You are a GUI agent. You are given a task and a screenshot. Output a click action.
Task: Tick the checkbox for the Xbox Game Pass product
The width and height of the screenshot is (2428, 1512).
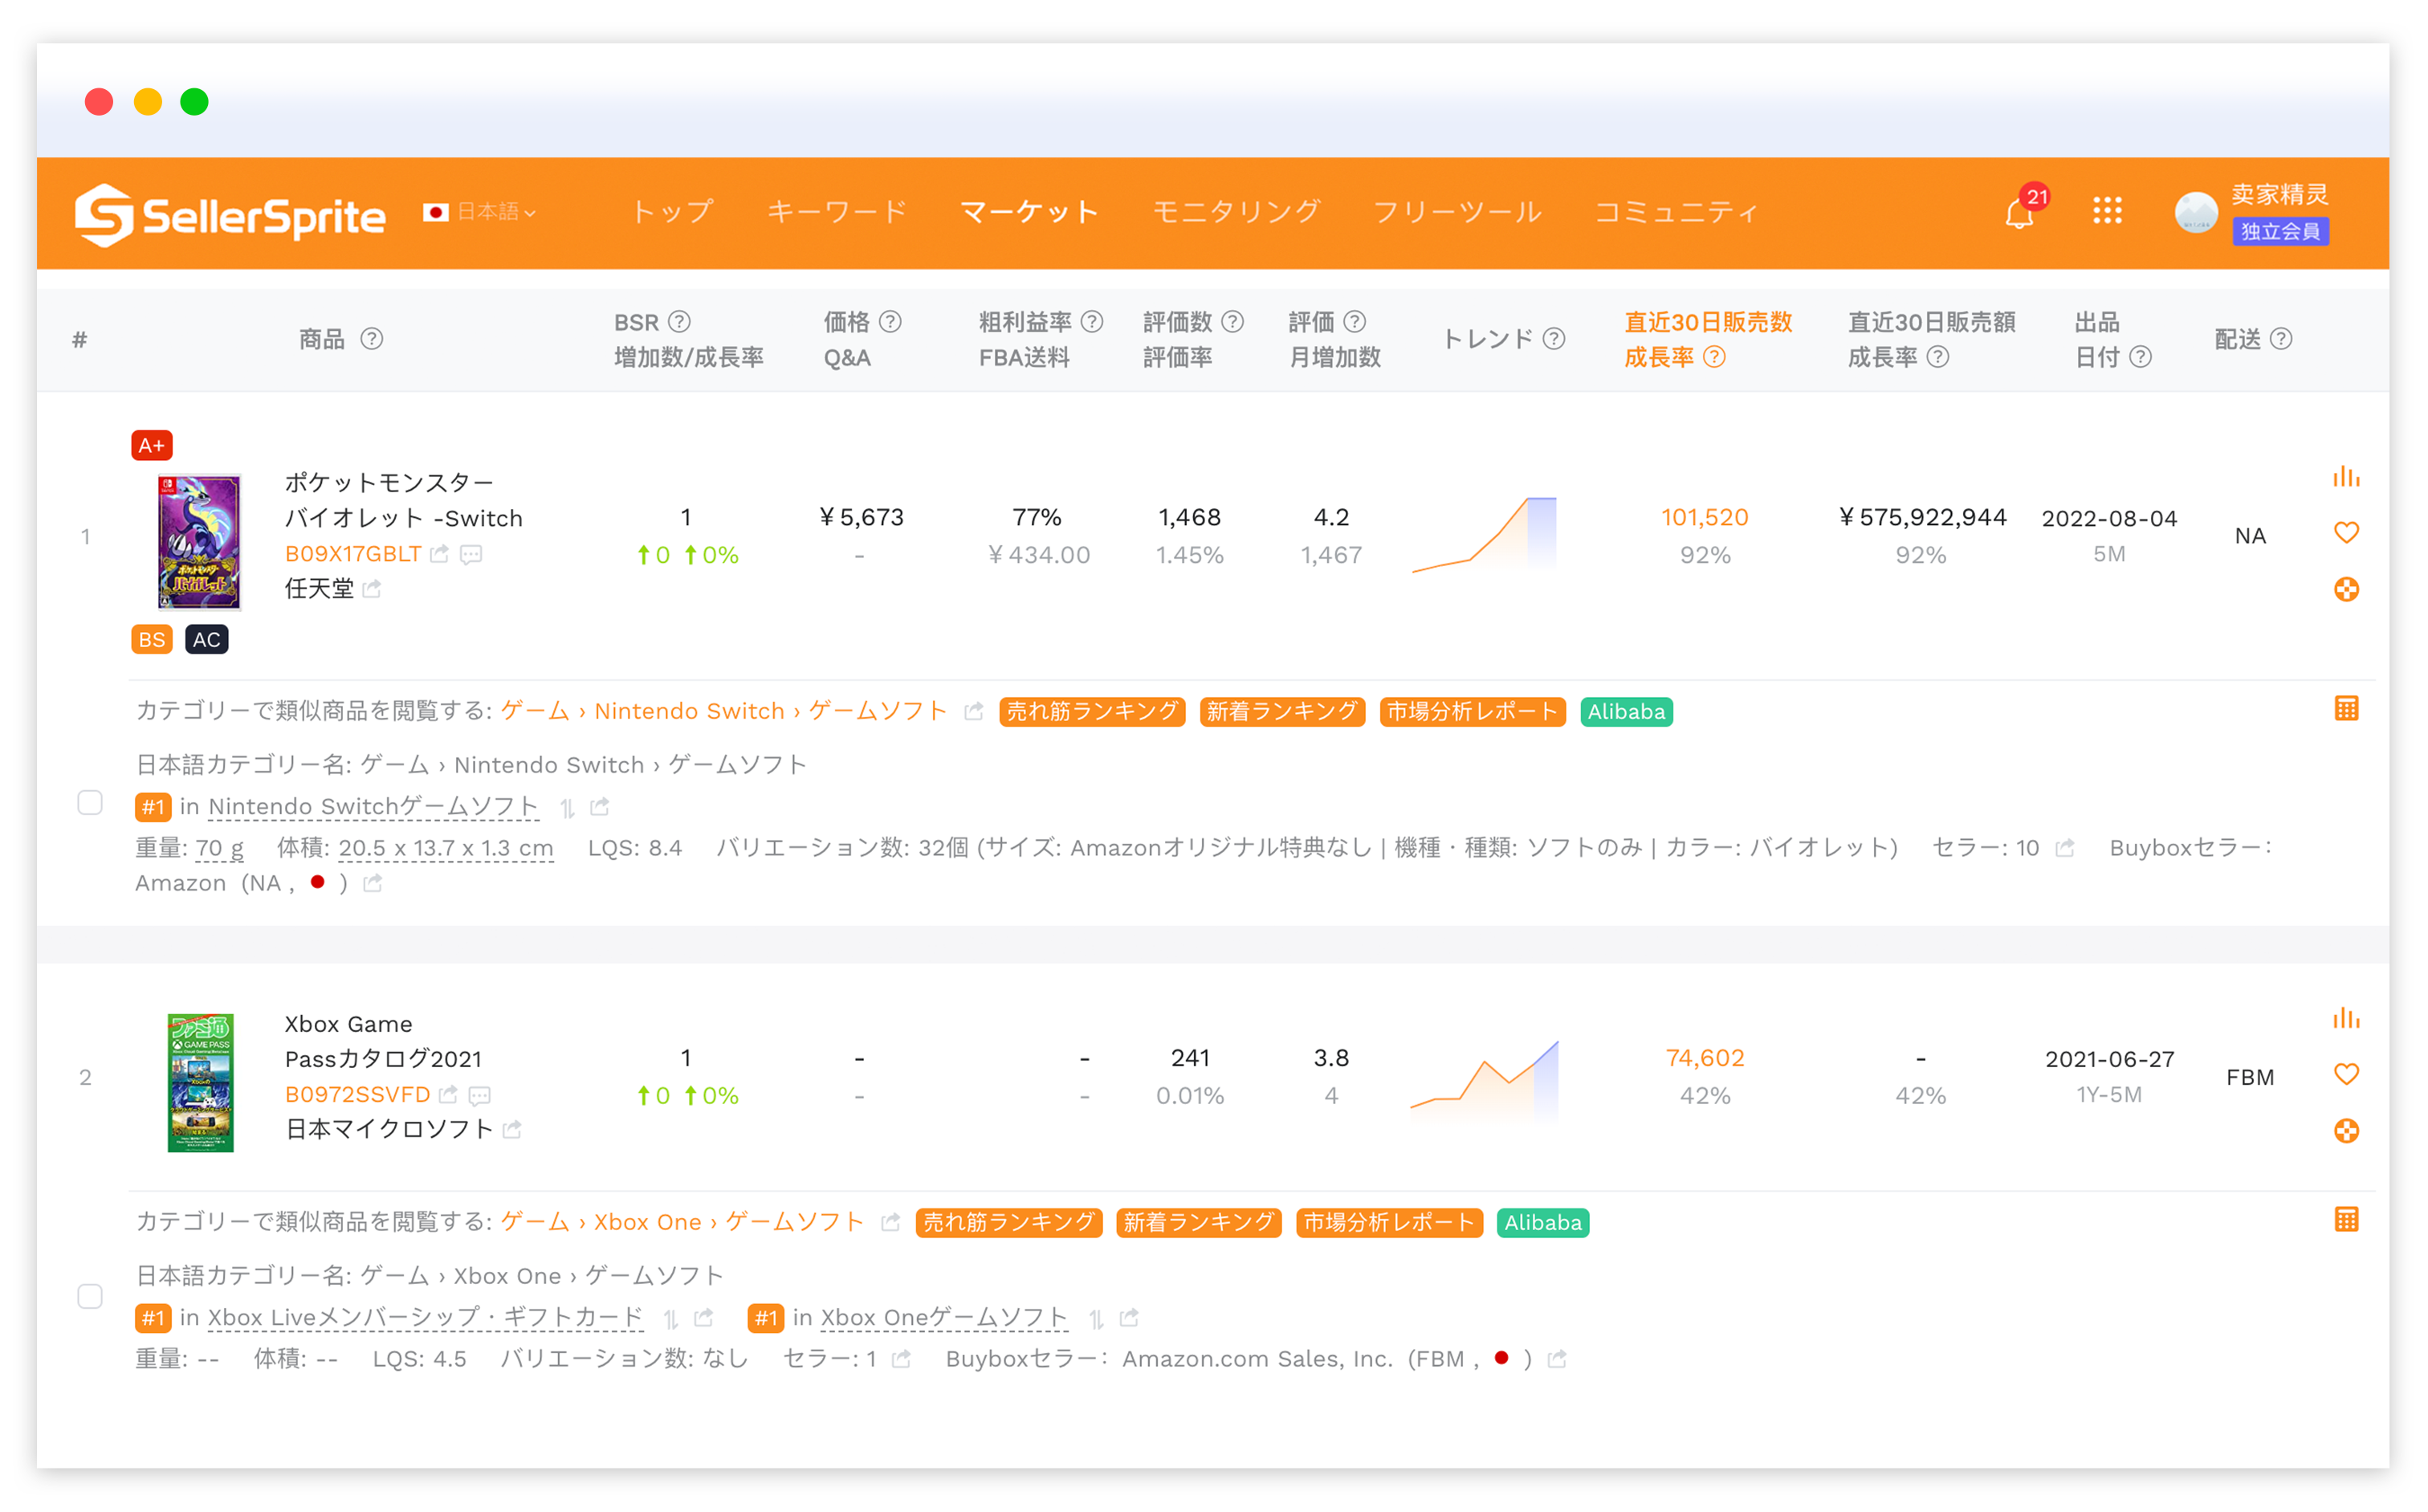(90, 1297)
